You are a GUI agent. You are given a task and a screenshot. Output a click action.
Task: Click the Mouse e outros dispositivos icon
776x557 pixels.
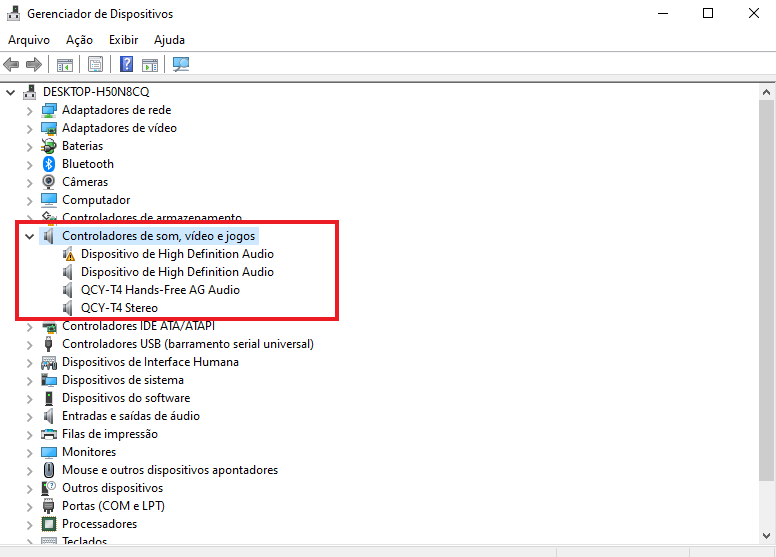tap(48, 470)
